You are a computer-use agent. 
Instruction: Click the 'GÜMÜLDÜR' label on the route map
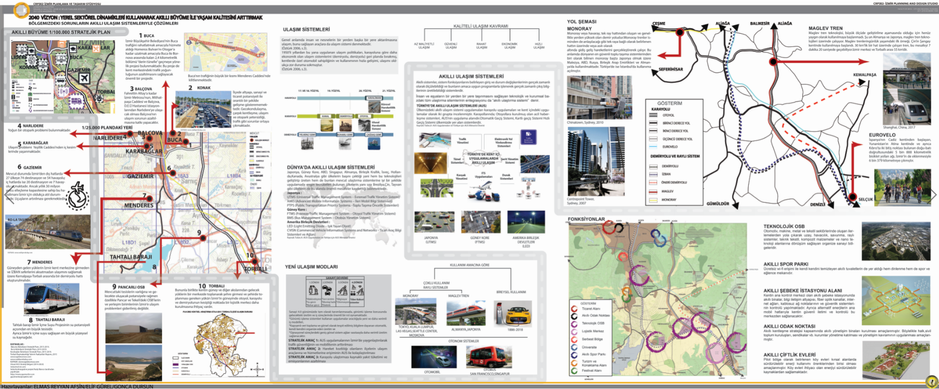[x=717, y=203]
